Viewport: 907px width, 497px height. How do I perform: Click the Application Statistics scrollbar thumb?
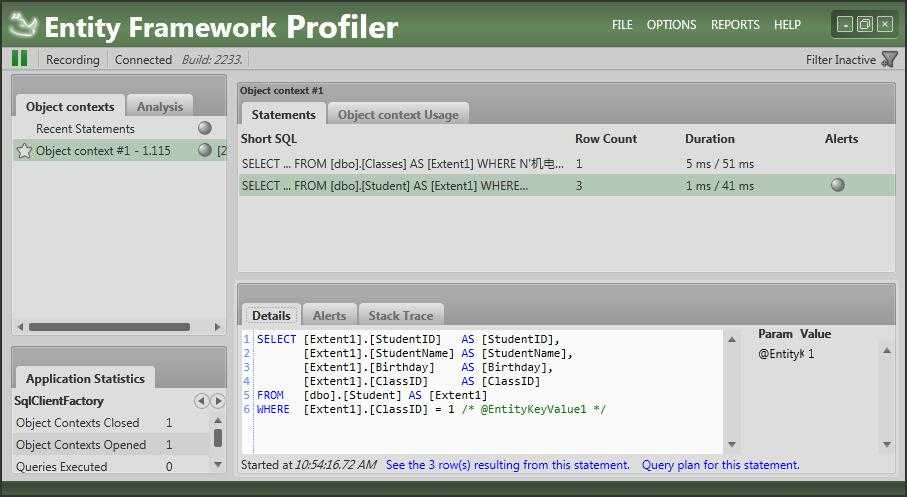(x=217, y=438)
